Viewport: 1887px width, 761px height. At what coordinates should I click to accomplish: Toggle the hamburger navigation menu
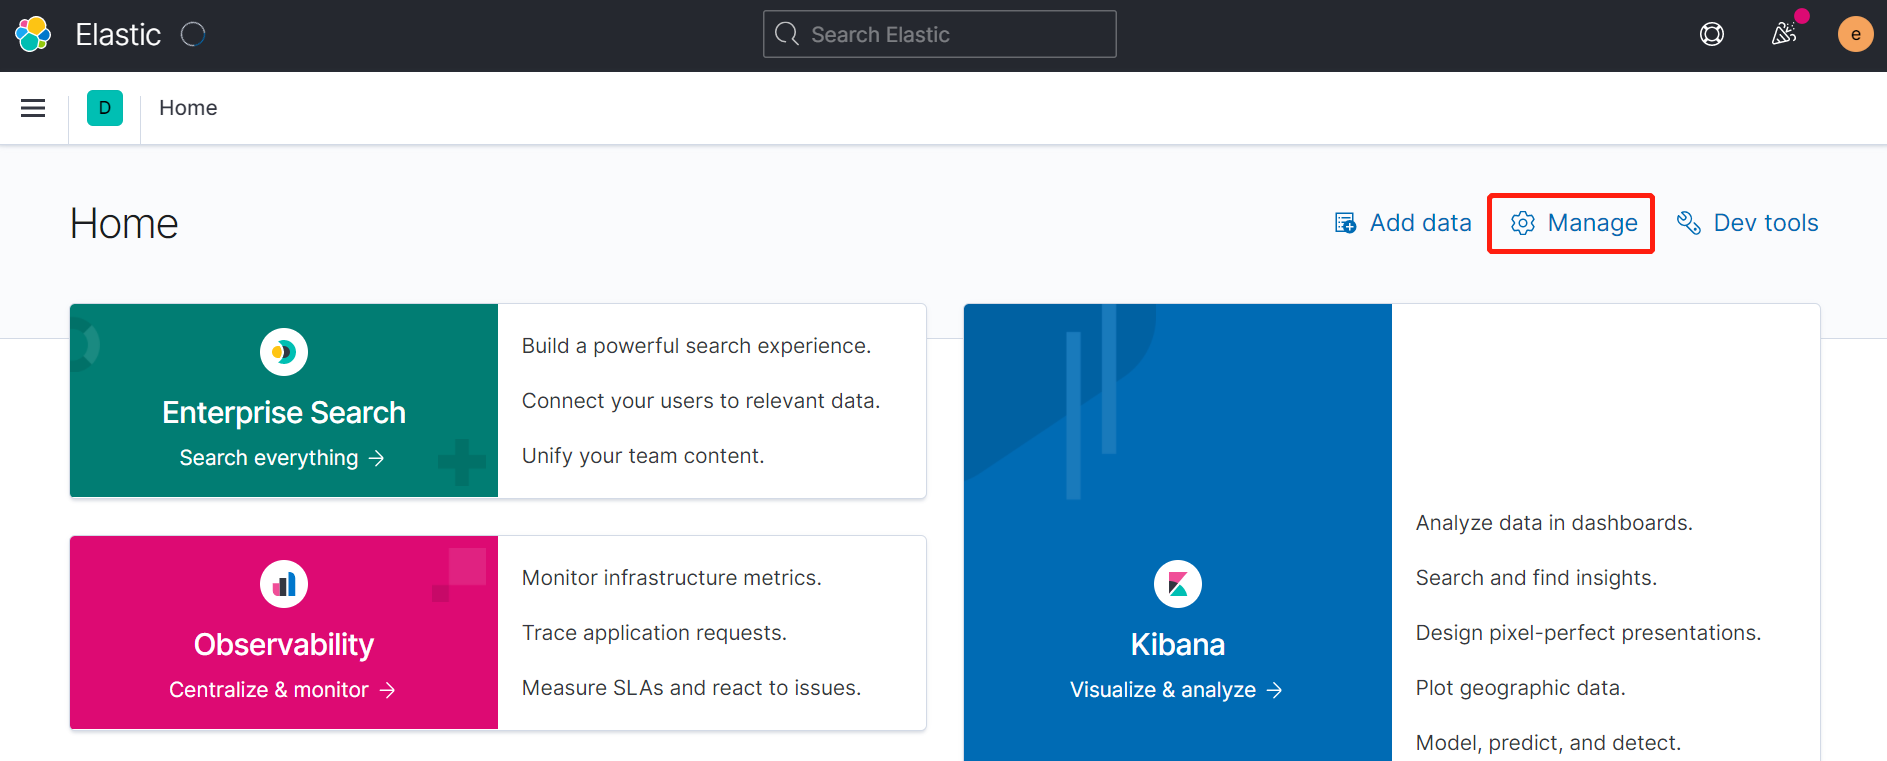pyautogui.click(x=33, y=108)
